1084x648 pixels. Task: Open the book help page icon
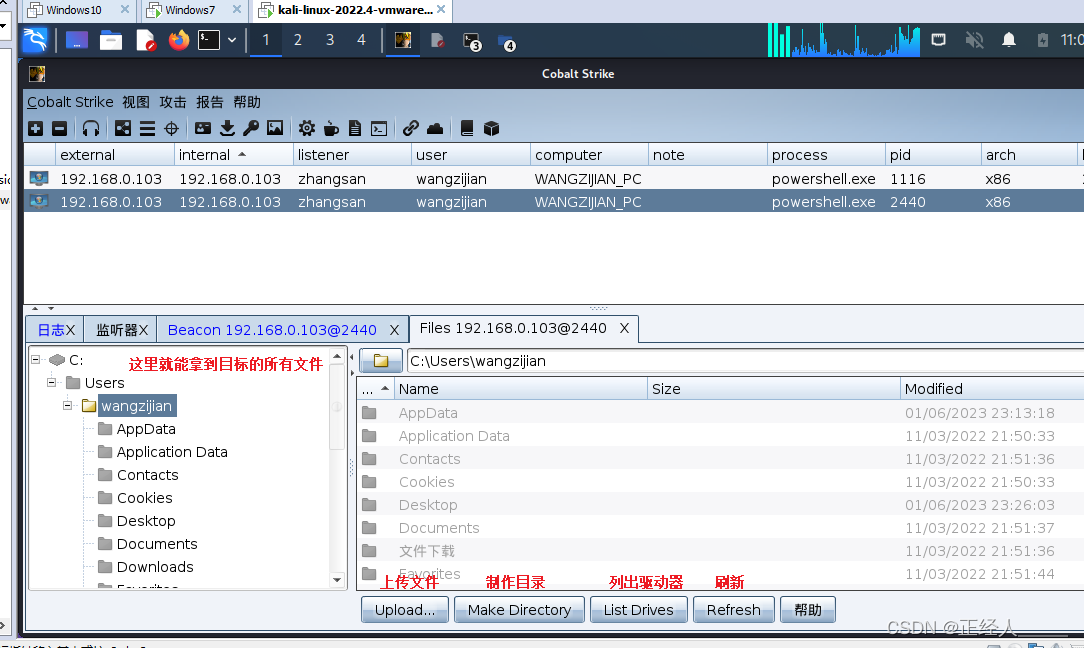click(x=467, y=128)
